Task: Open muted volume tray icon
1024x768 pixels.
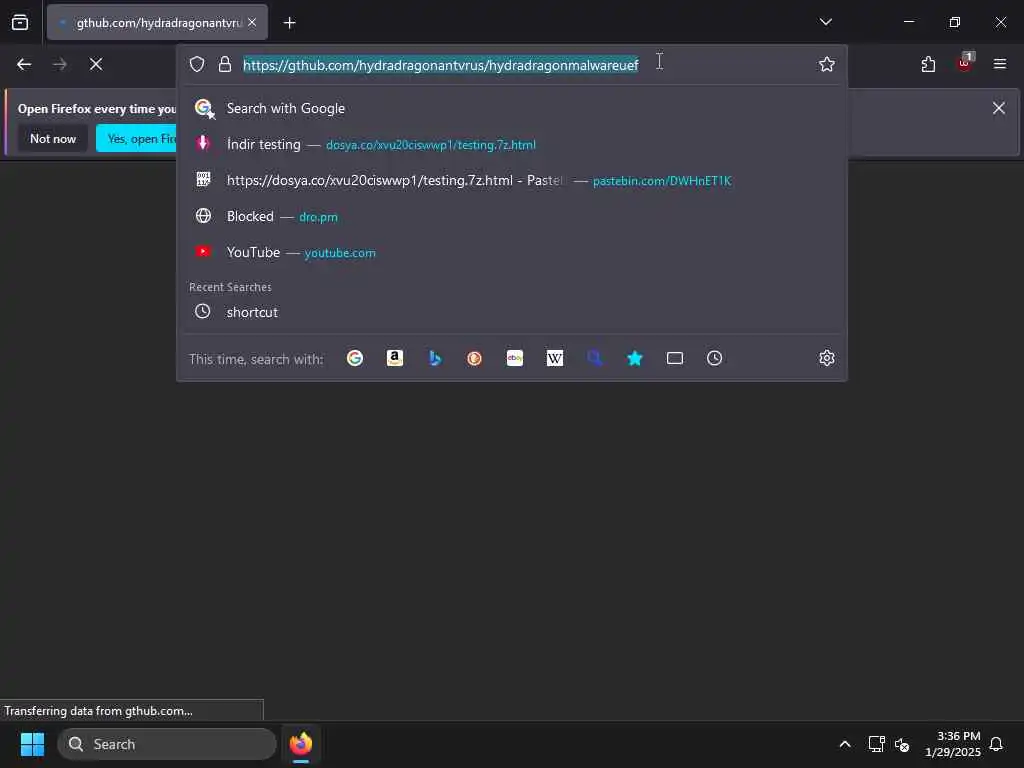Action: 902,744
